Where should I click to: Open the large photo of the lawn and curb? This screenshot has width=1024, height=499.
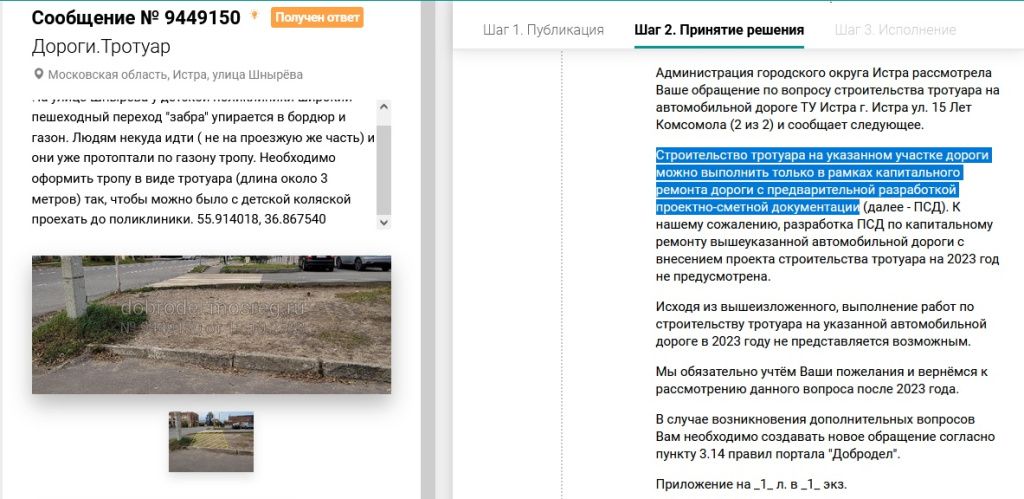tap(211, 324)
